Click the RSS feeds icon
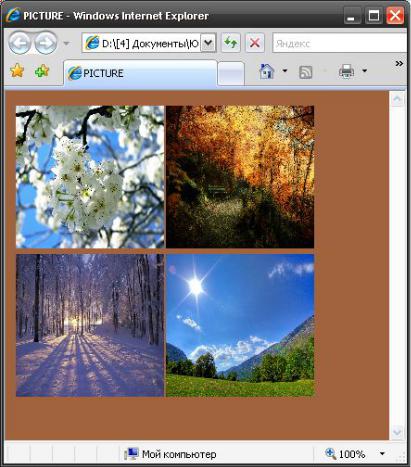 coord(306,72)
